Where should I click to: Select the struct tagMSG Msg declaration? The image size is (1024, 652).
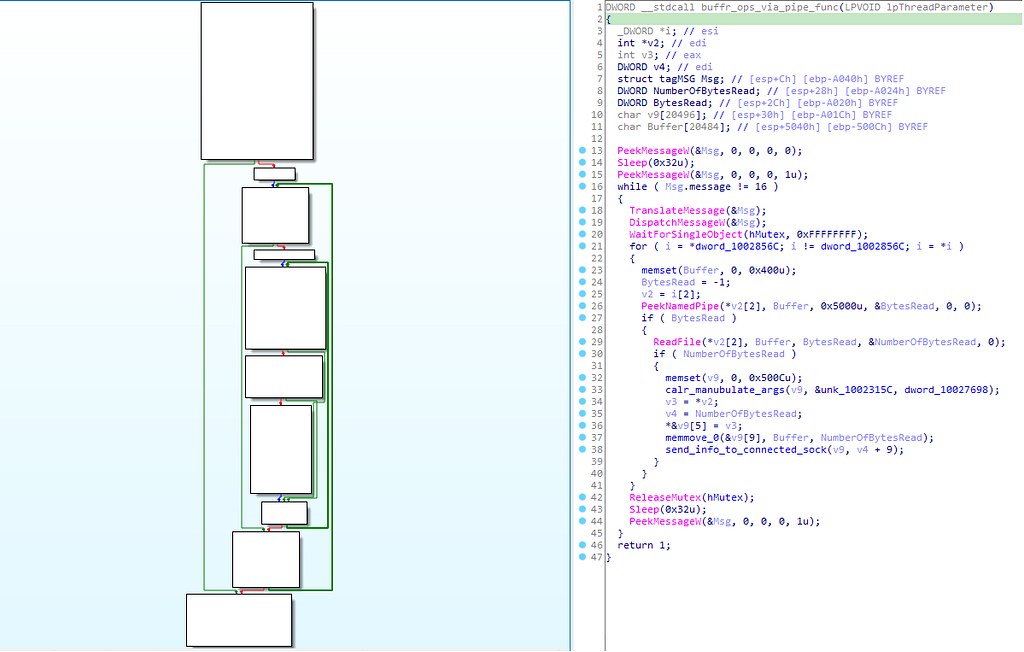[671, 79]
